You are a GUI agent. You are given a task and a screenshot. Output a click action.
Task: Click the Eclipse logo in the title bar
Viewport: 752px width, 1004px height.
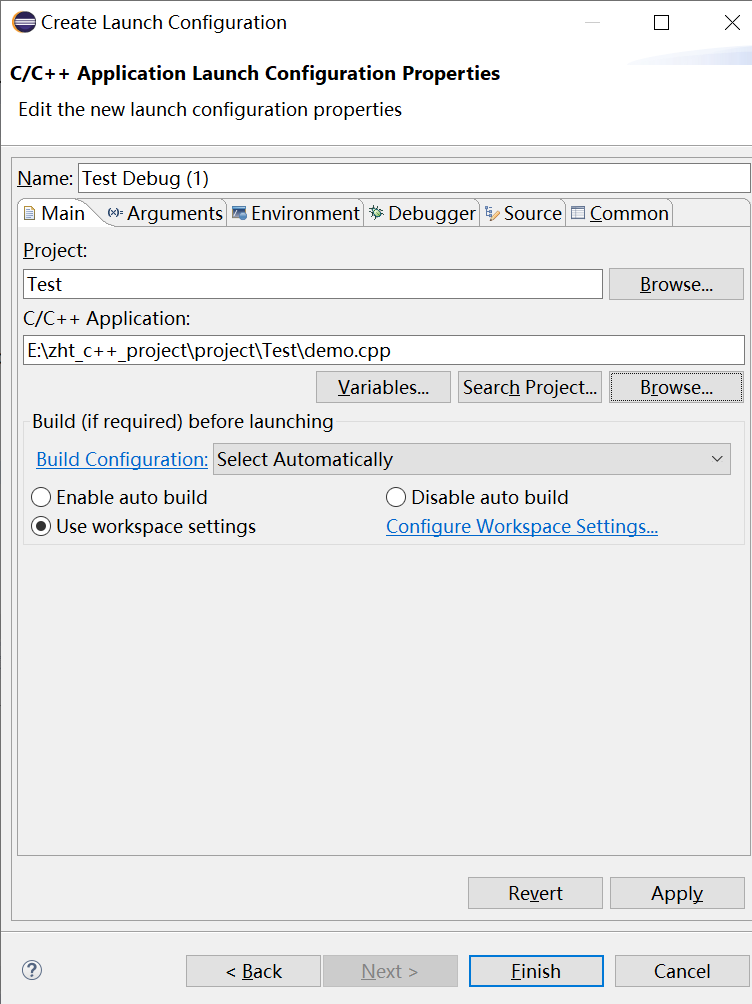(22, 21)
